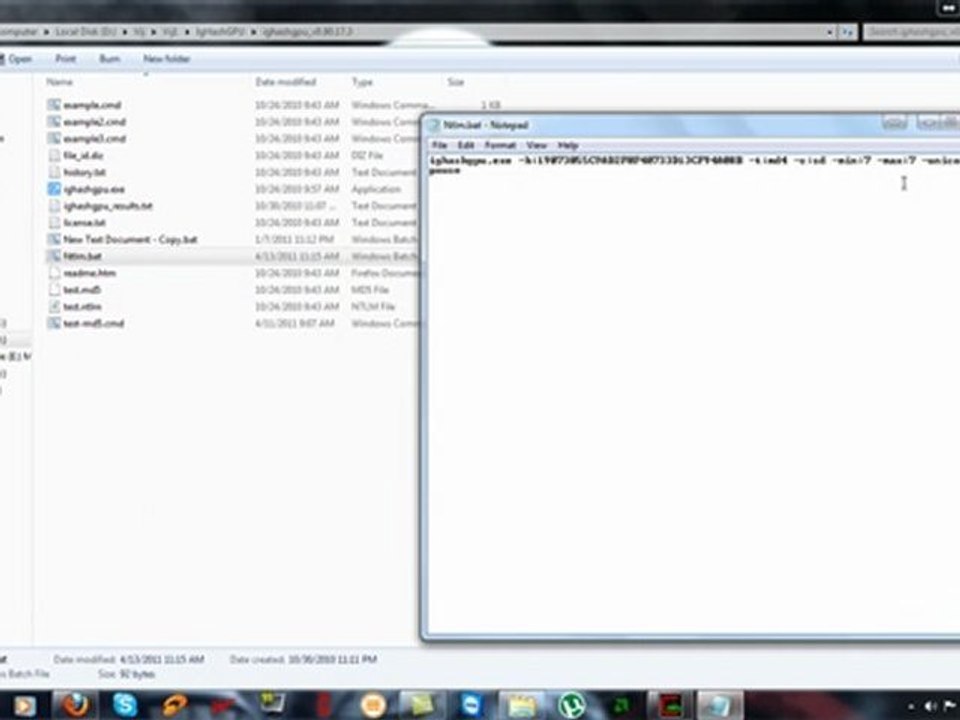The height and width of the screenshot is (720, 960).
Task: Select the license.txt file icon
Action: tap(54, 222)
